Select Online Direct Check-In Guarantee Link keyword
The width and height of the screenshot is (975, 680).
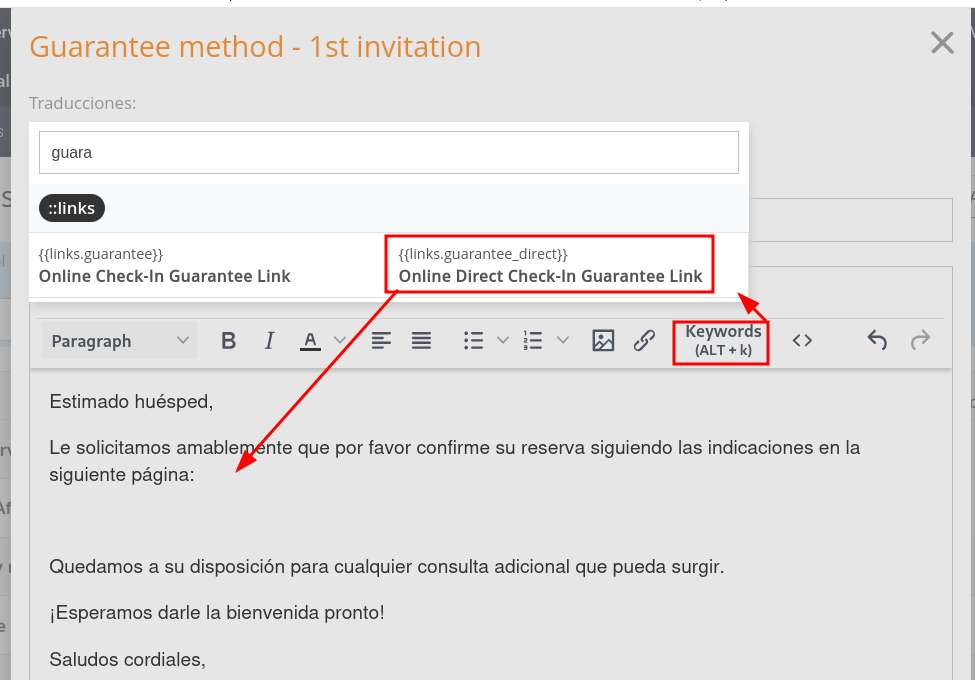coord(550,266)
